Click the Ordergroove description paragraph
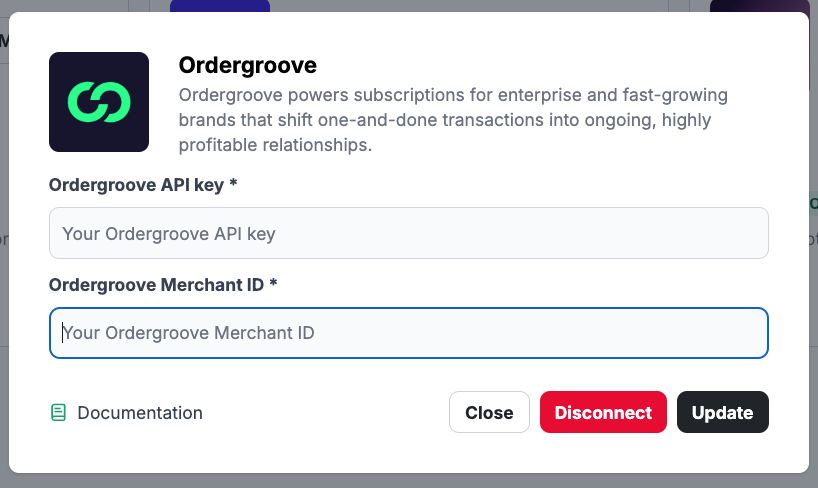Viewport: 818px width, 488px height. [x=452, y=120]
